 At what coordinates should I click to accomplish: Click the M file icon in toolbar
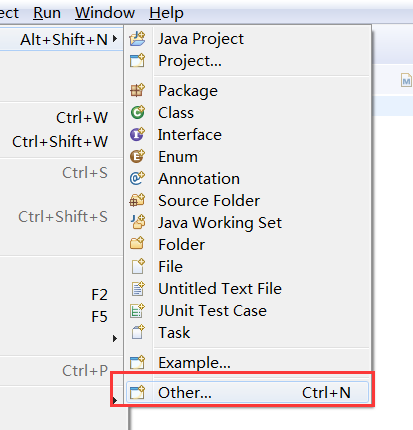(406, 80)
